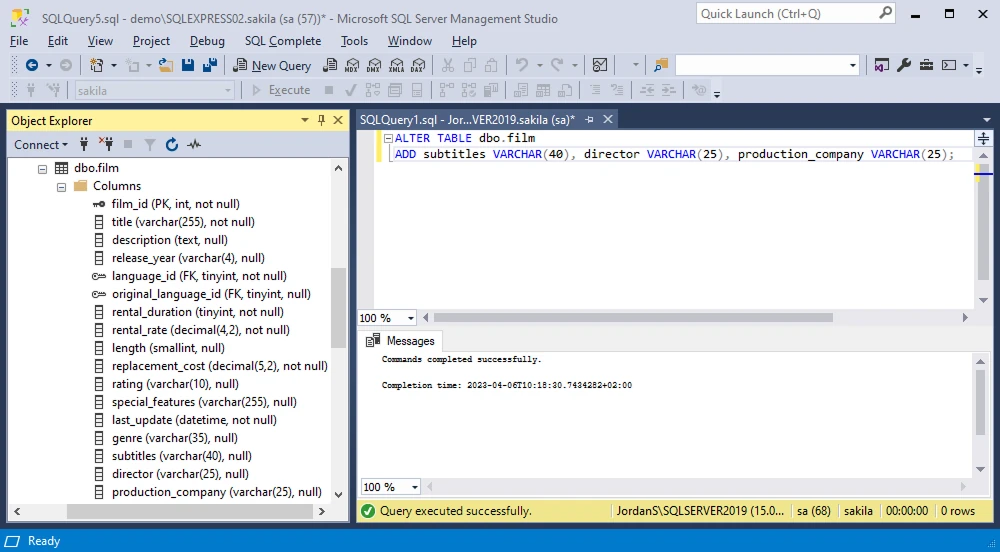Open a new DMX query

pyautogui.click(x=374, y=65)
